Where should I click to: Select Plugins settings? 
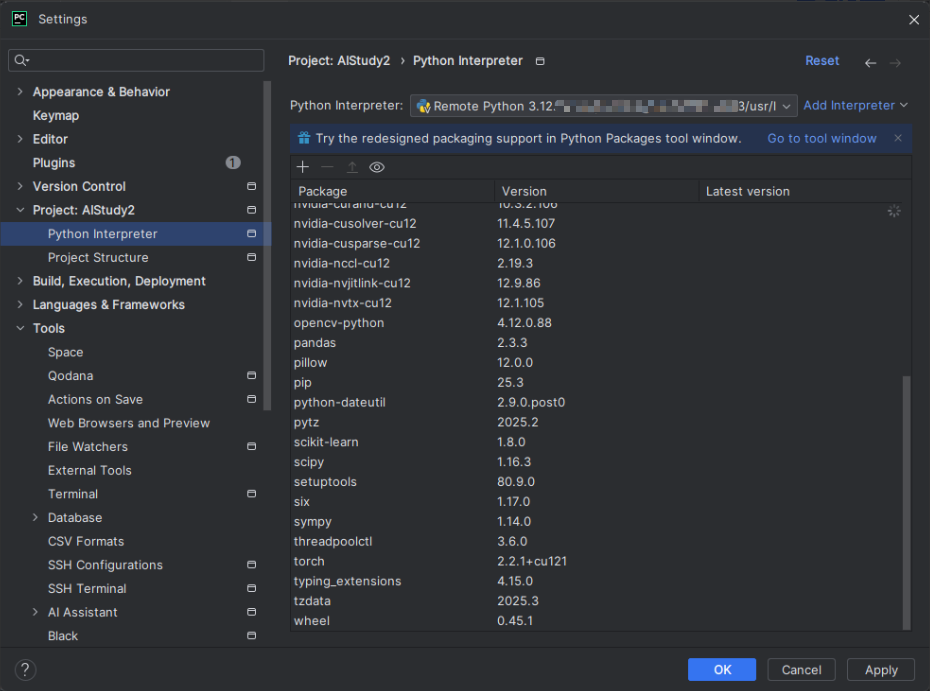(54, 163)
